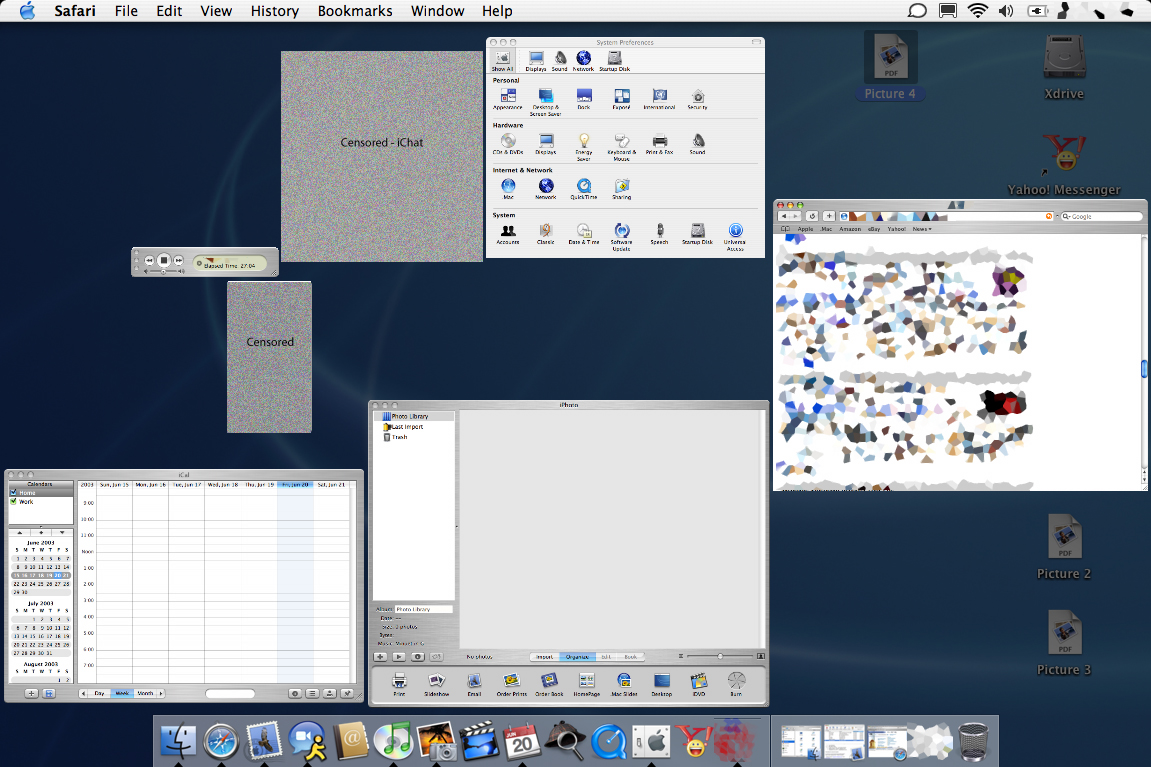Click the mini-calendar up arrow in iCal

(18, 532)
